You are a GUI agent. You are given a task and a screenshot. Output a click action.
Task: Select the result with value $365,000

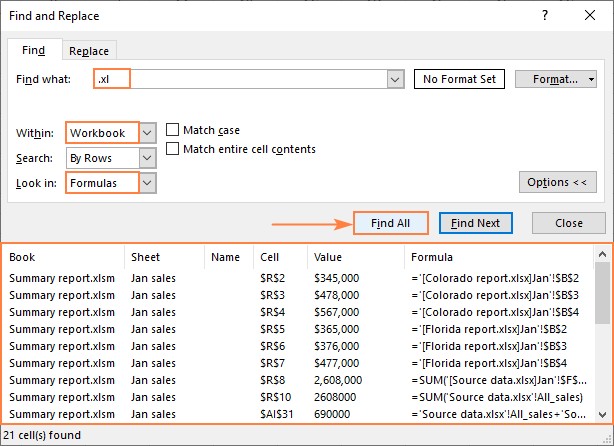click(x=298, y=329)
